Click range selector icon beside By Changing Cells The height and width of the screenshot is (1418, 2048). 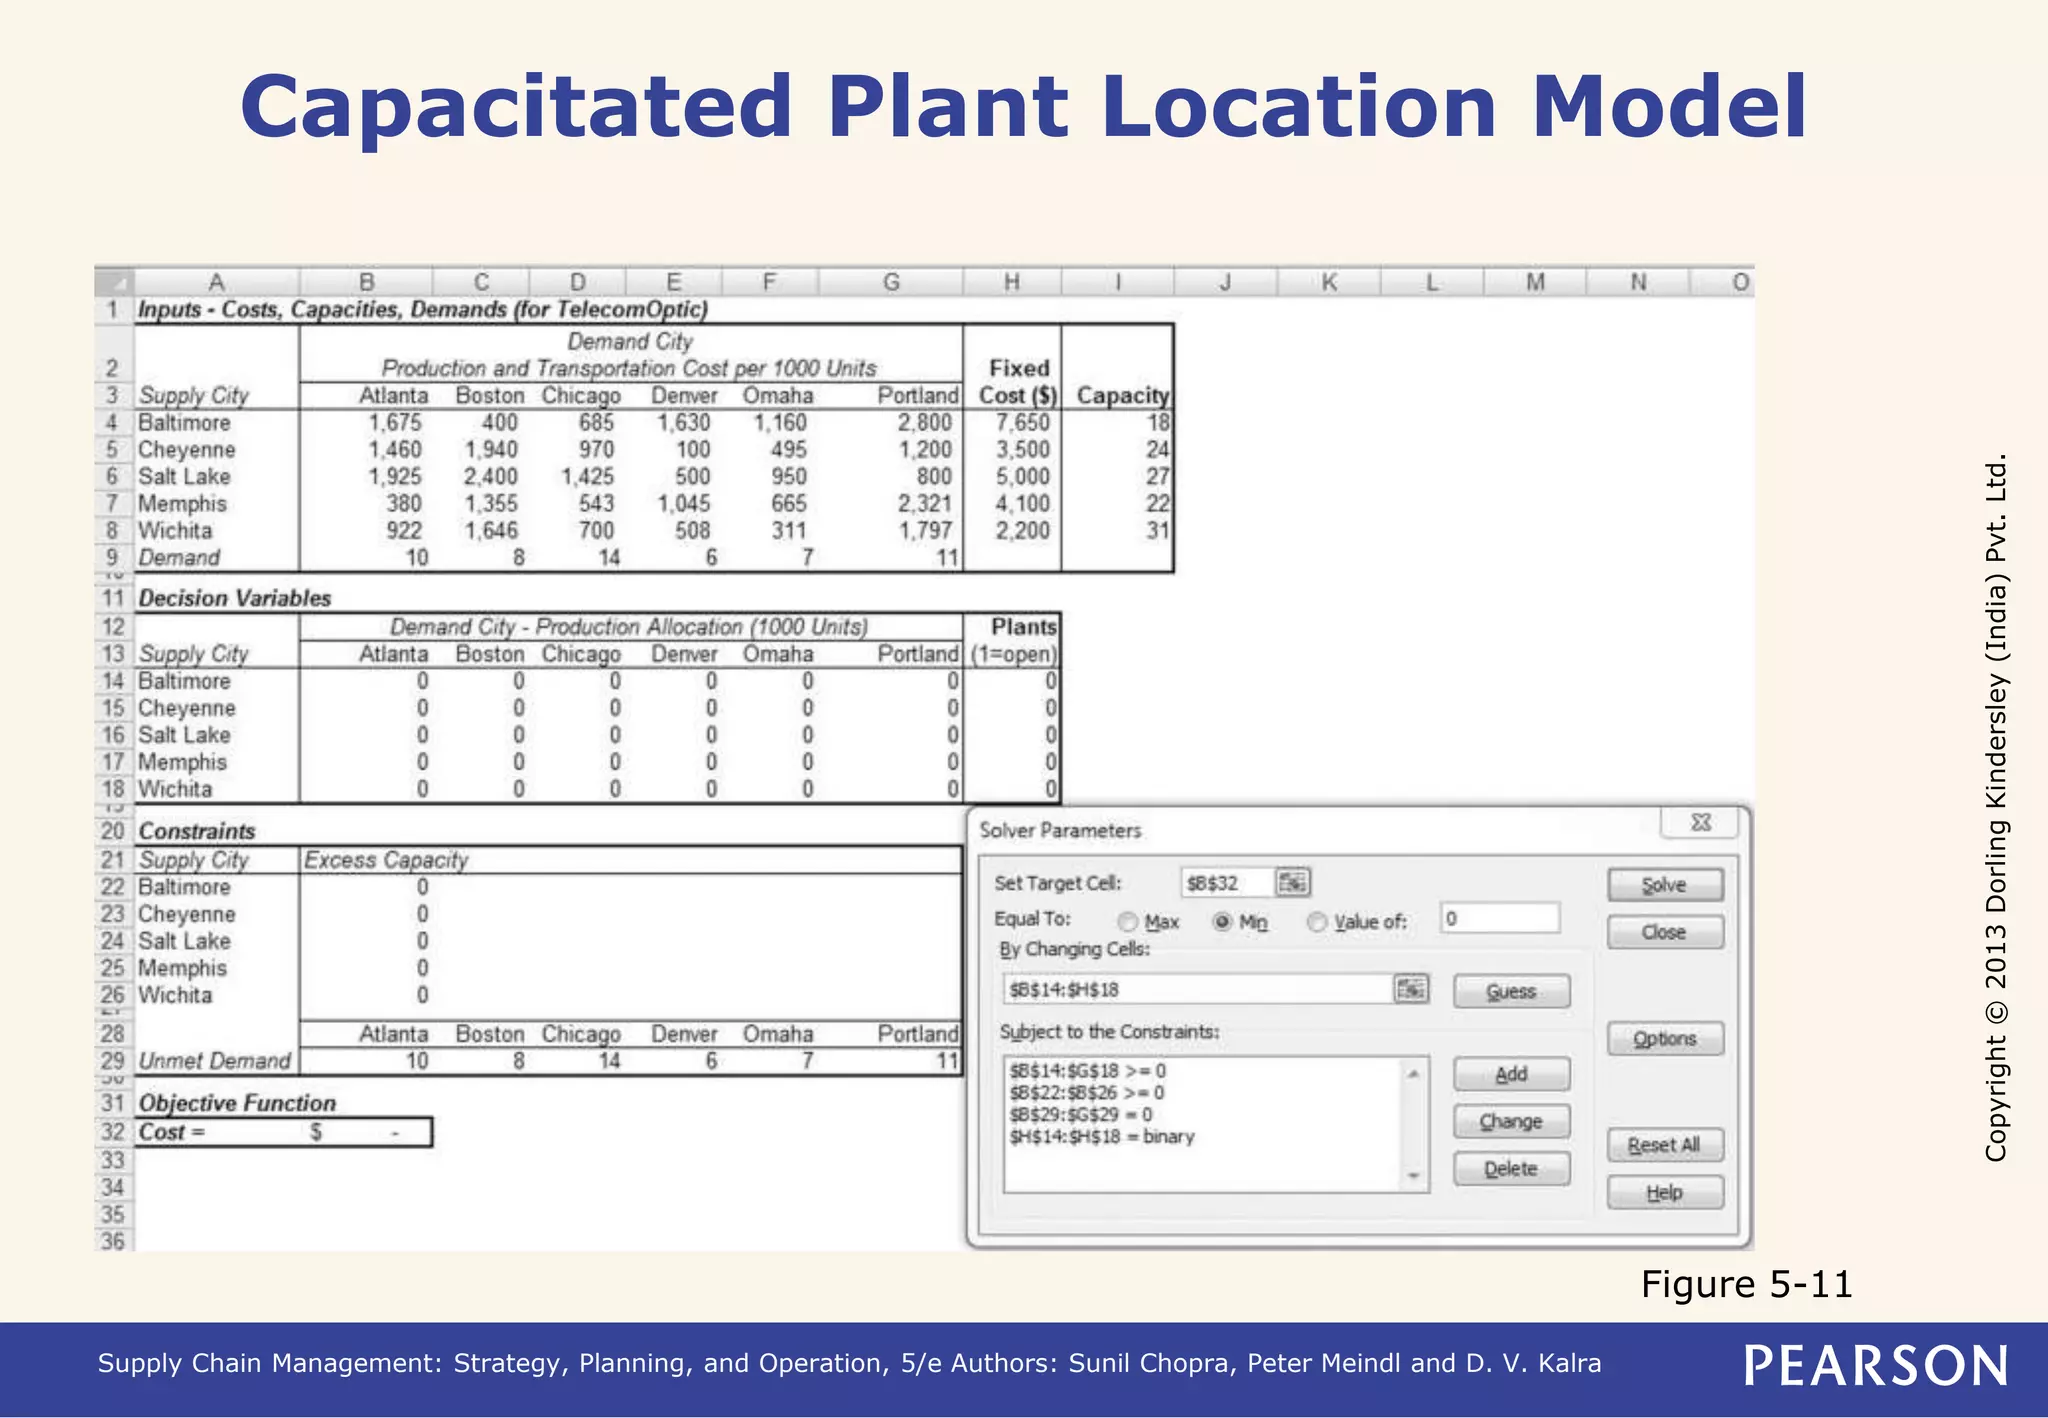point(1410,989)
